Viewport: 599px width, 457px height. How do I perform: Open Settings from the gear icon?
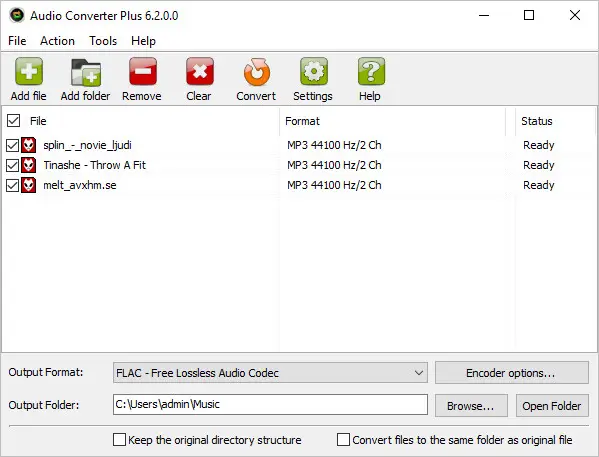(x=313, y=71)
